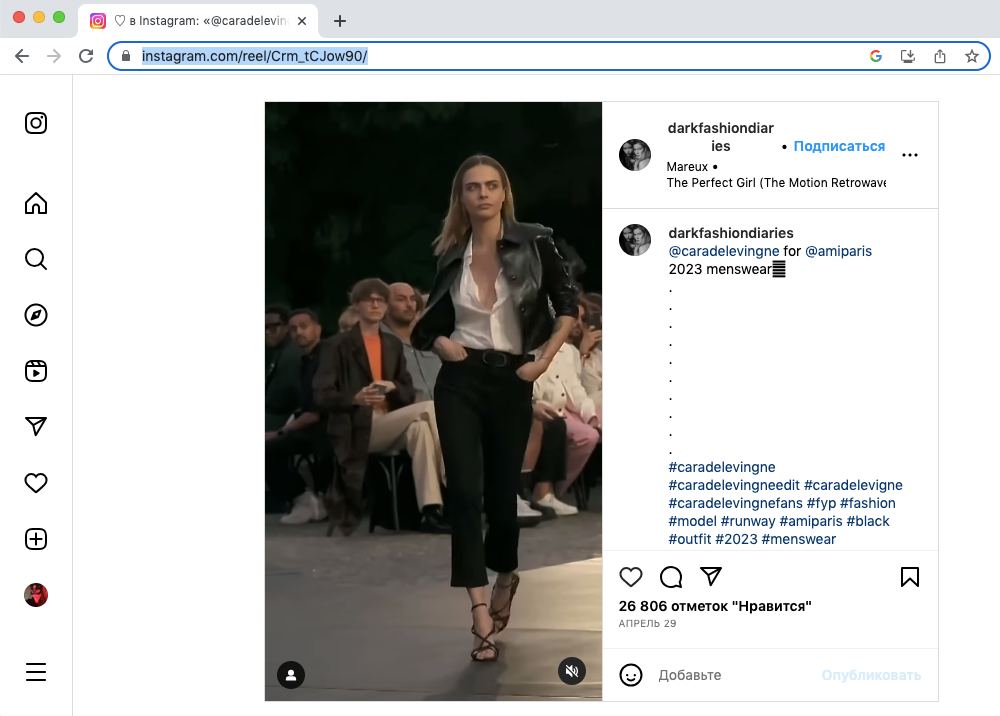Save the post with the bookmark icon
This screenshot has width=1000, height=716.
[x=909, y=577]
